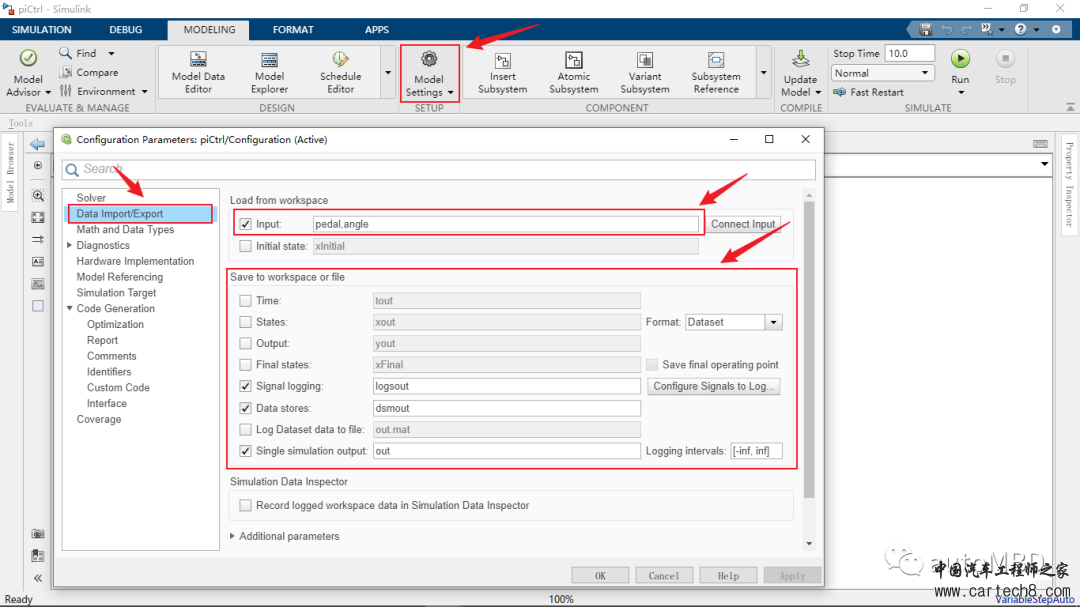
Task: Check Record logged workspace data option
Action: tap(245, 505)
